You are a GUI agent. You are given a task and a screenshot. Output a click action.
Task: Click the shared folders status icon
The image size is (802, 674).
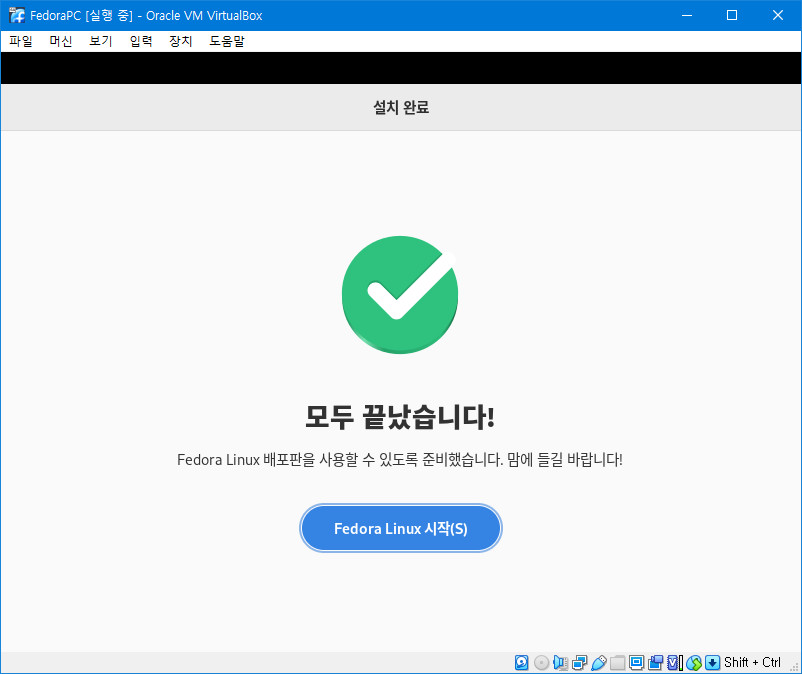(617, 662)
